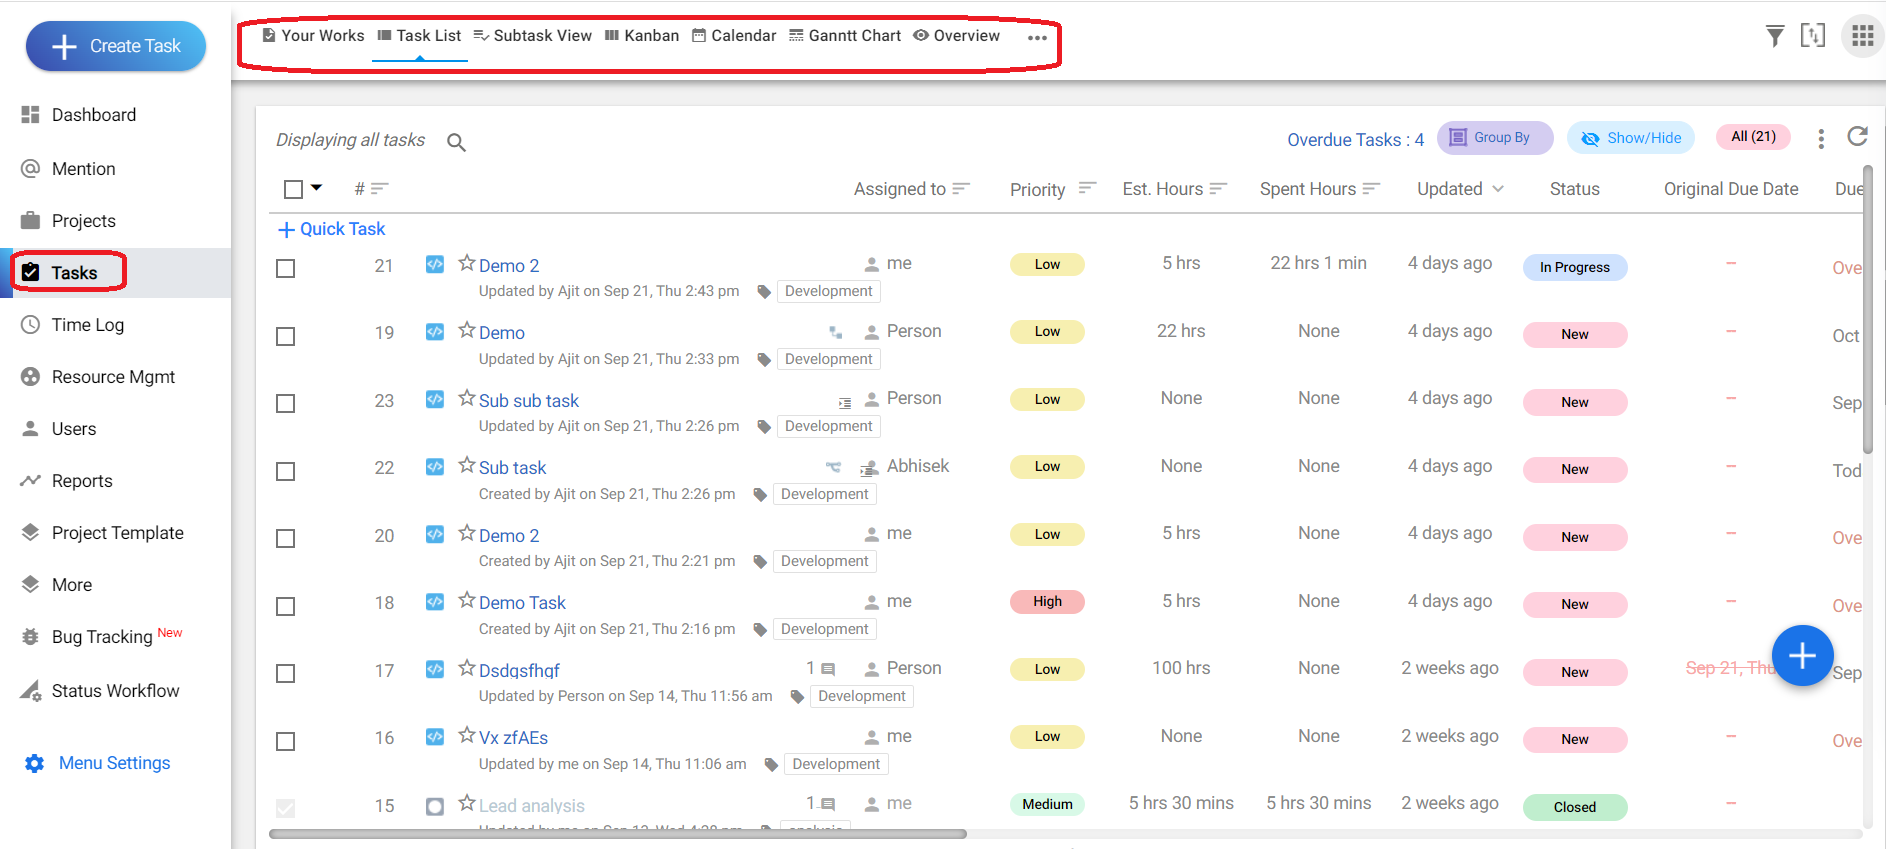Open select-all dropdown arrow
Screen dimensions: 1886x849
pos(317,188)
